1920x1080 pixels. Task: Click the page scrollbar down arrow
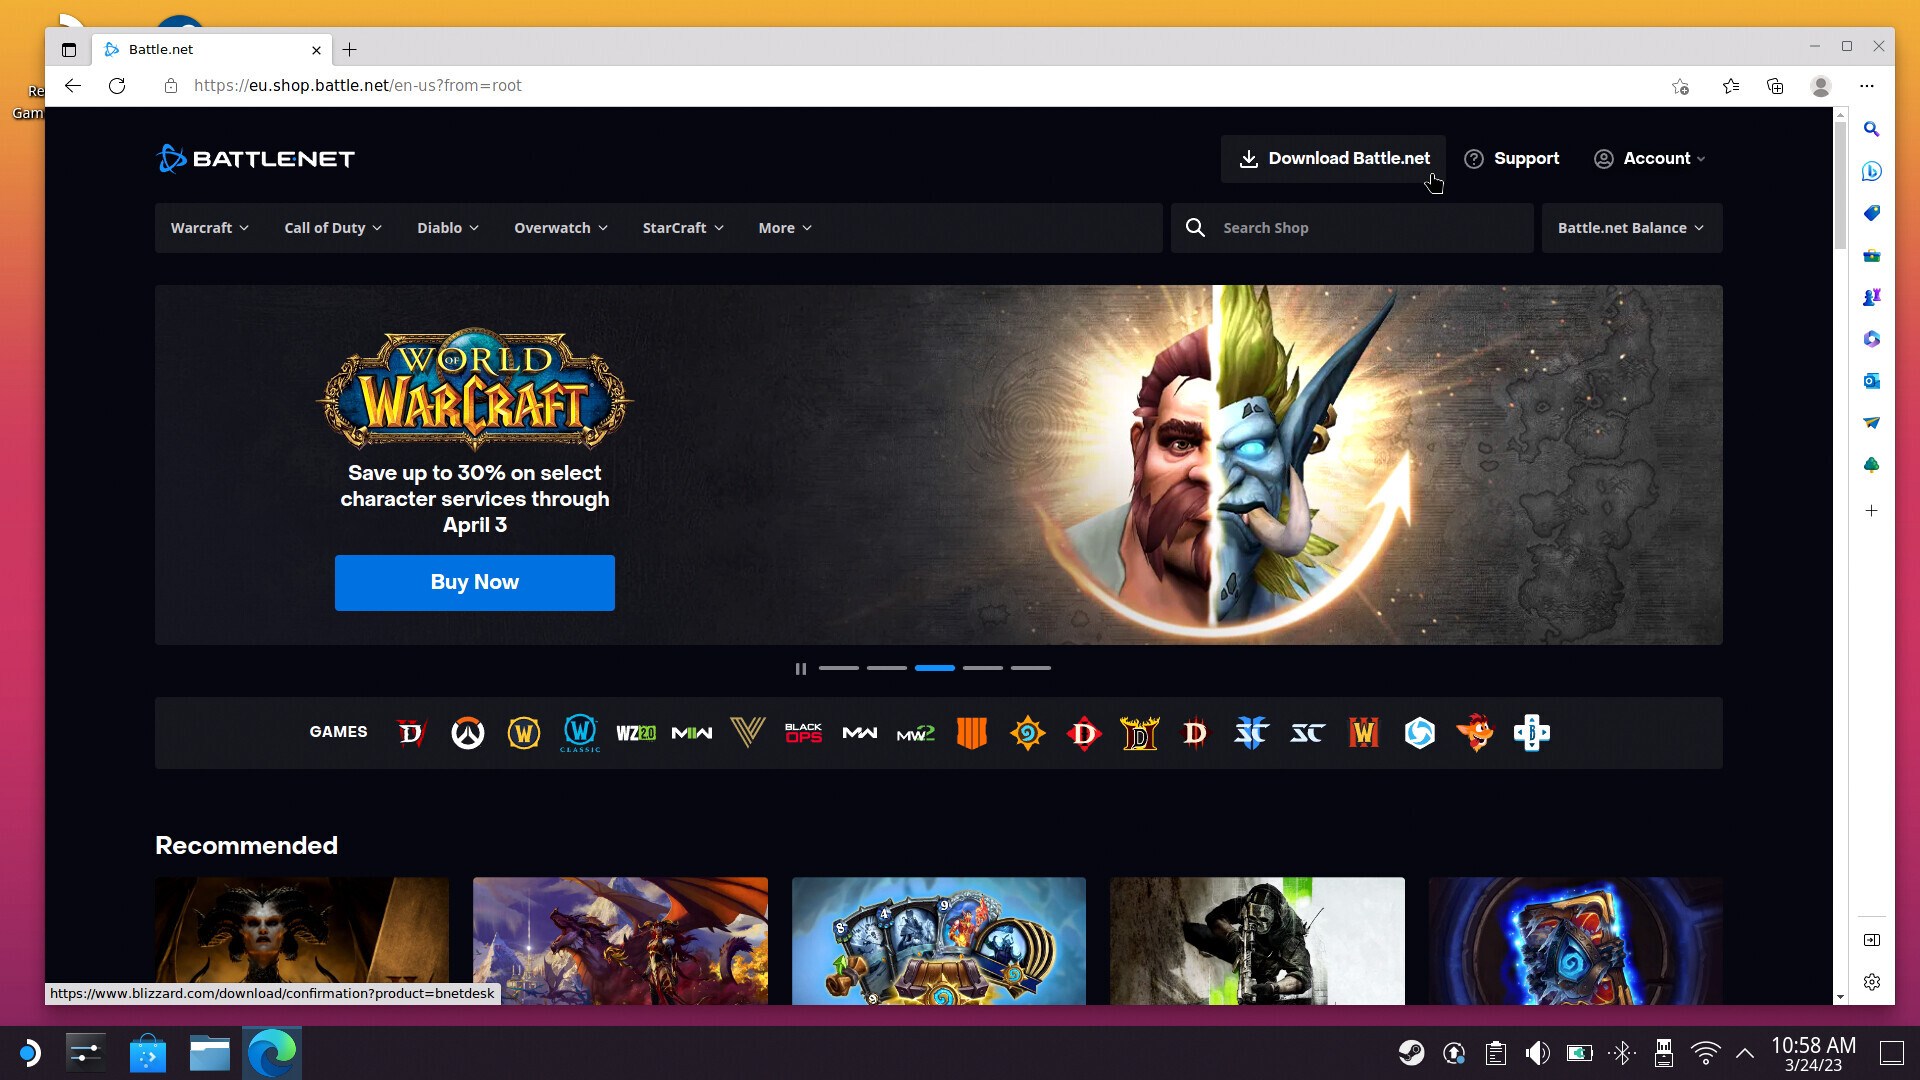[1840, 997]
